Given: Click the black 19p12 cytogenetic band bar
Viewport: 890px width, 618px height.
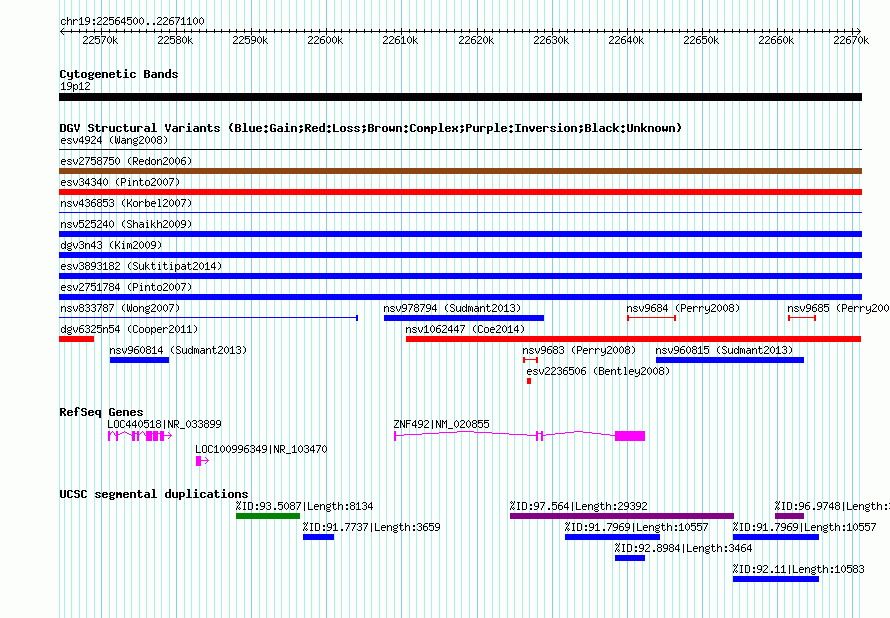Looking at the screenshot, I should tap(460, 97).
